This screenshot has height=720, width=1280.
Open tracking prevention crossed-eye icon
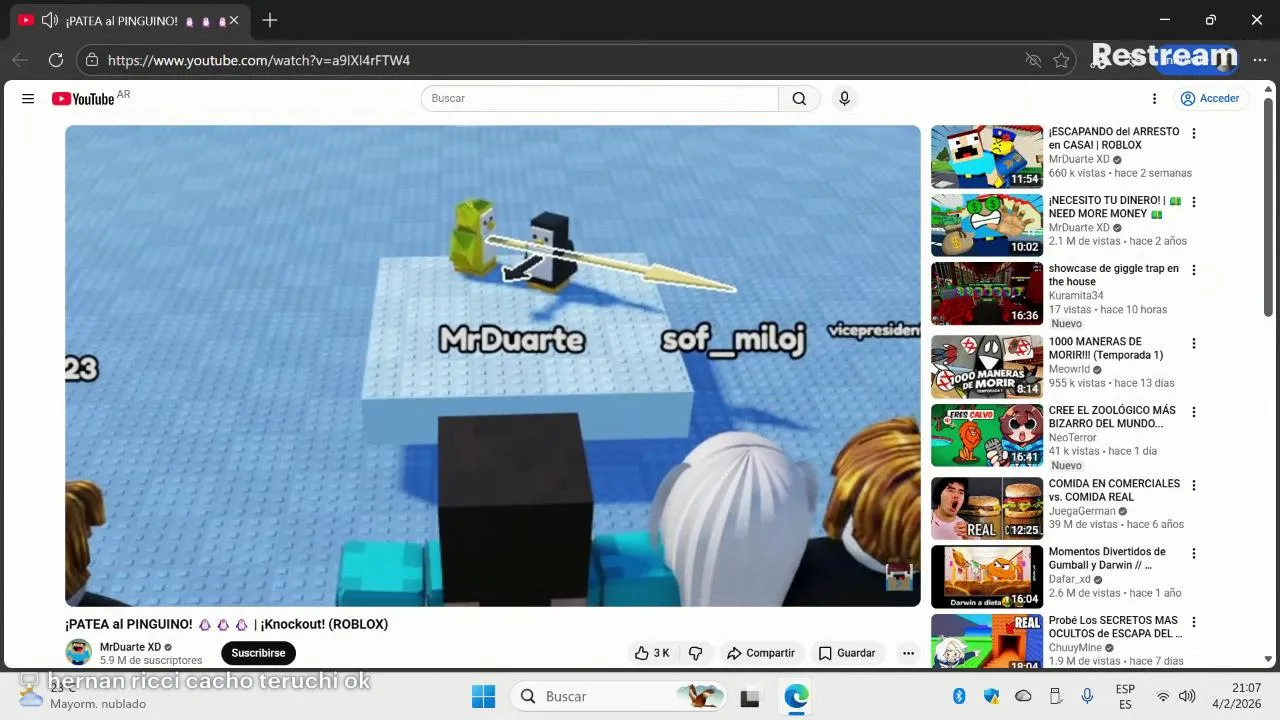[1033, 60]
